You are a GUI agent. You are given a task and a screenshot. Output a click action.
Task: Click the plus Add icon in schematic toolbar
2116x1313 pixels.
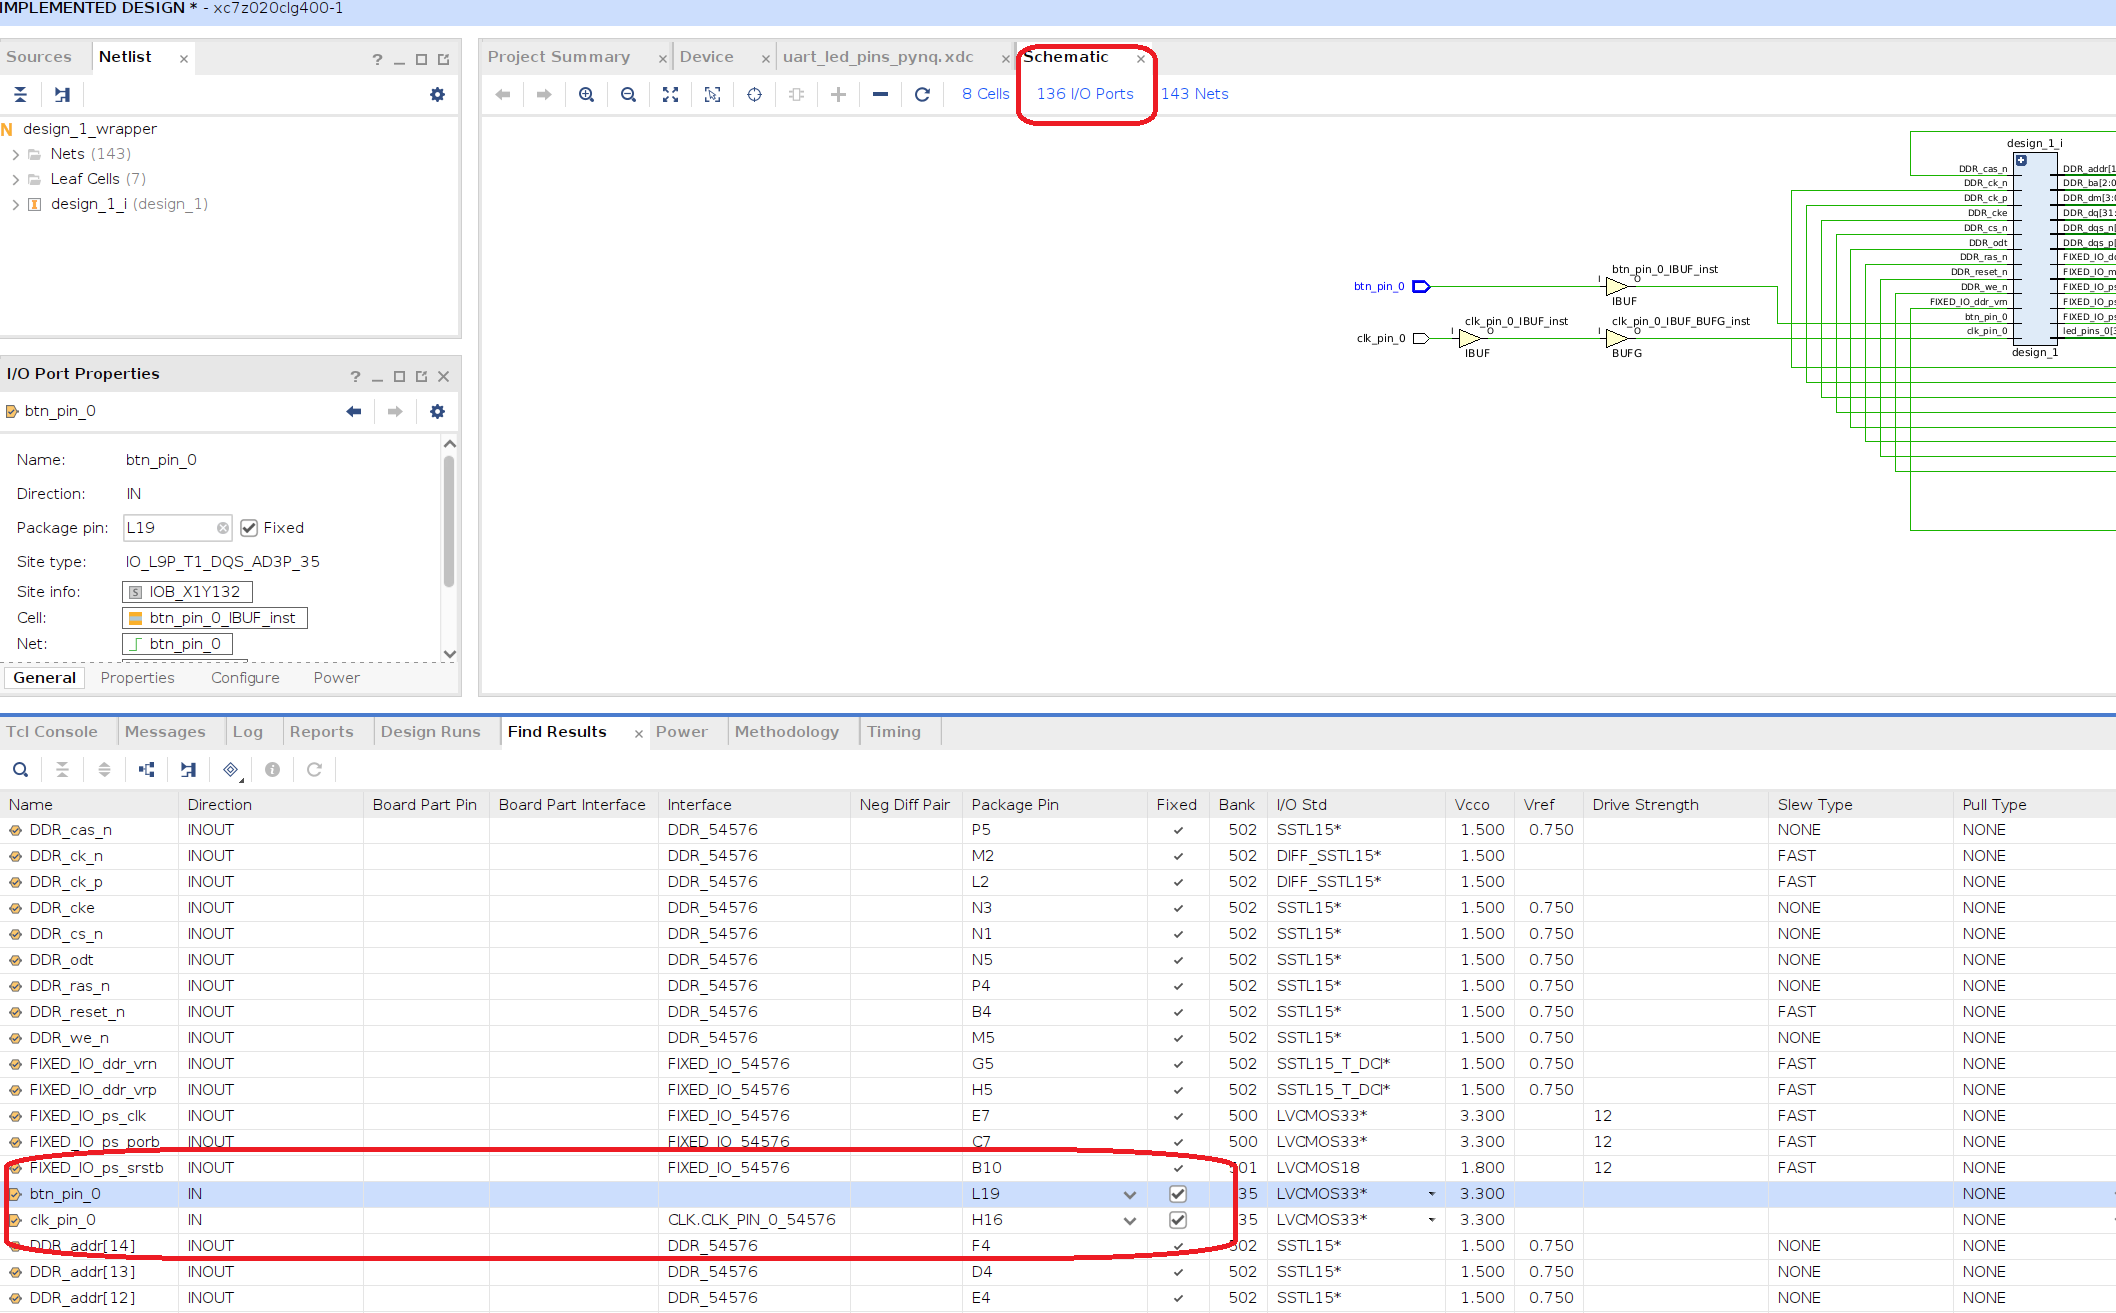click(x=838, y=94)
